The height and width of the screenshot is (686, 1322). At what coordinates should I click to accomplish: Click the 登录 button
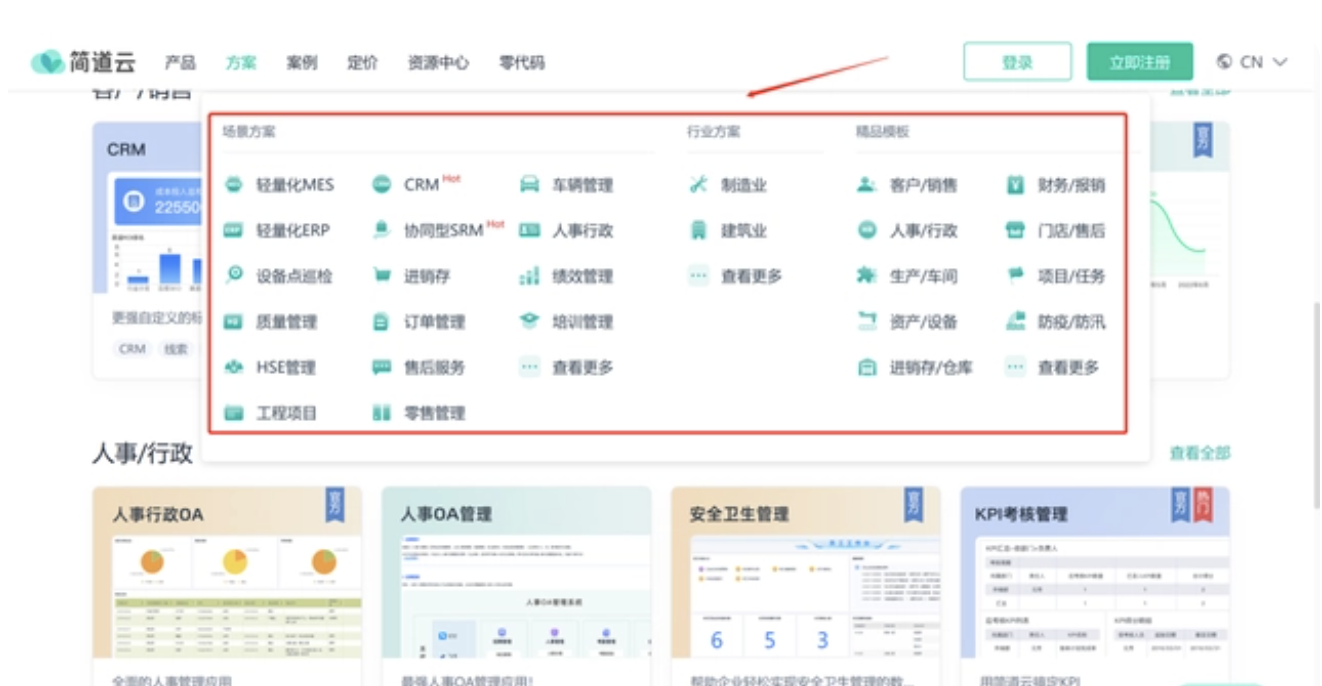[x=1017, y=62]
